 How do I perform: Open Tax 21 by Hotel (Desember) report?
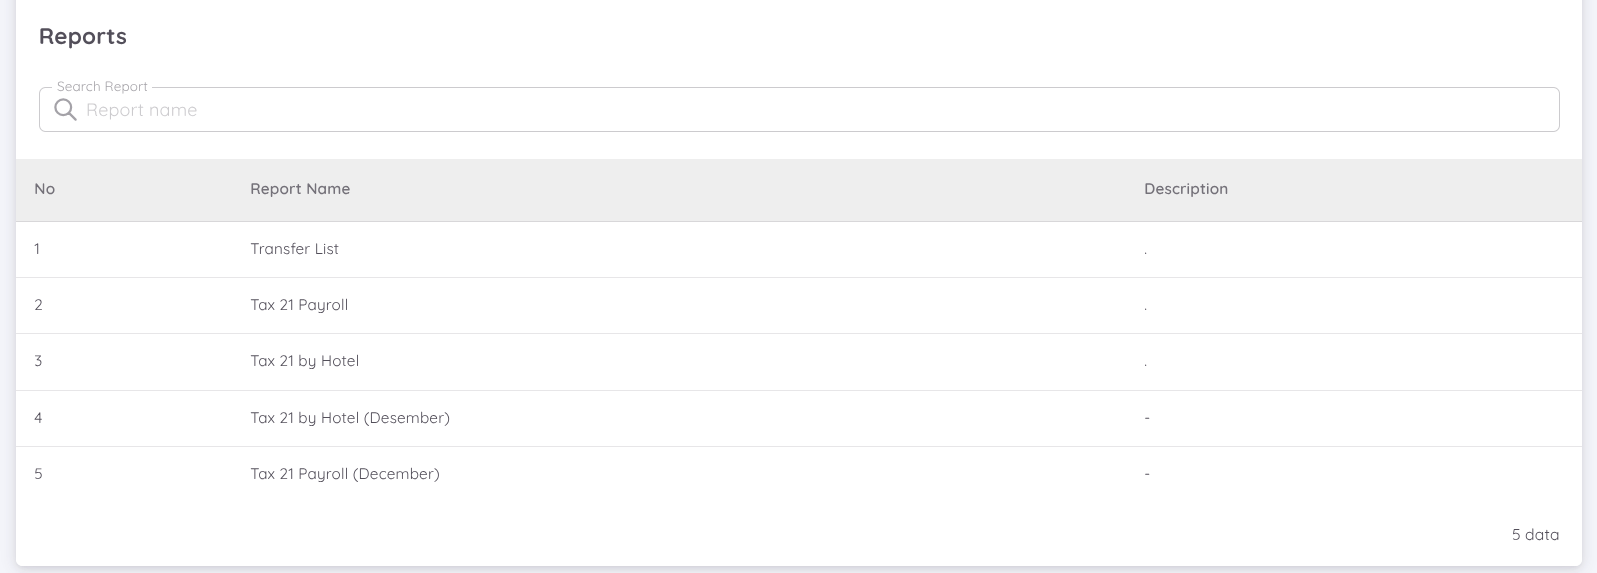(350, 418)
